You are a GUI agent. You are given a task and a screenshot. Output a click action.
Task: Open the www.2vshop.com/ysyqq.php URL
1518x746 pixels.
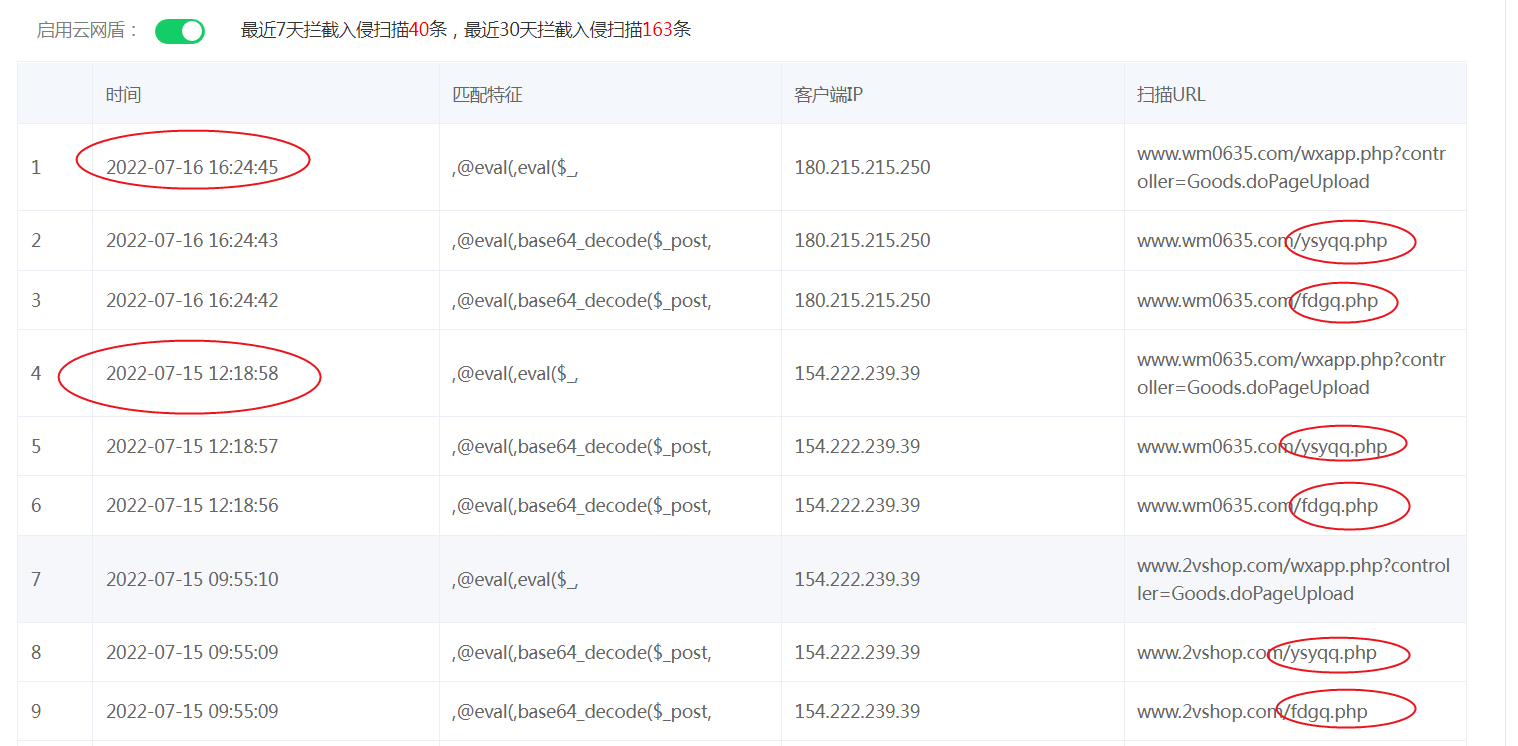click(1256, 652)
